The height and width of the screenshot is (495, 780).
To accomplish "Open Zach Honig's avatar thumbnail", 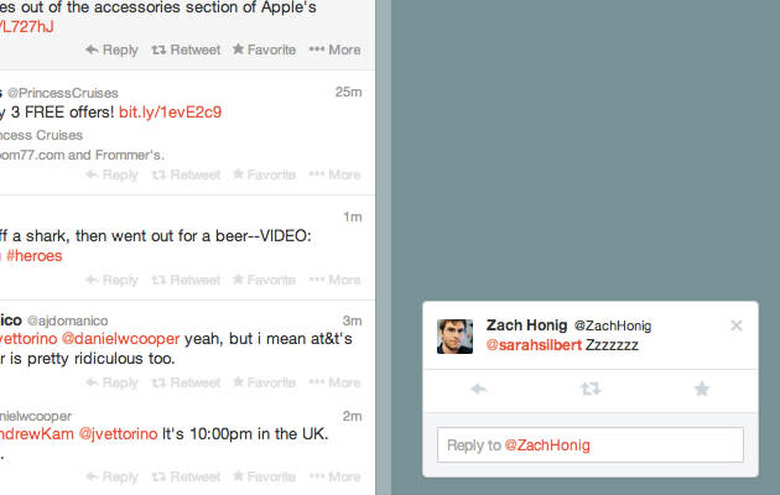I will point(455,336).
